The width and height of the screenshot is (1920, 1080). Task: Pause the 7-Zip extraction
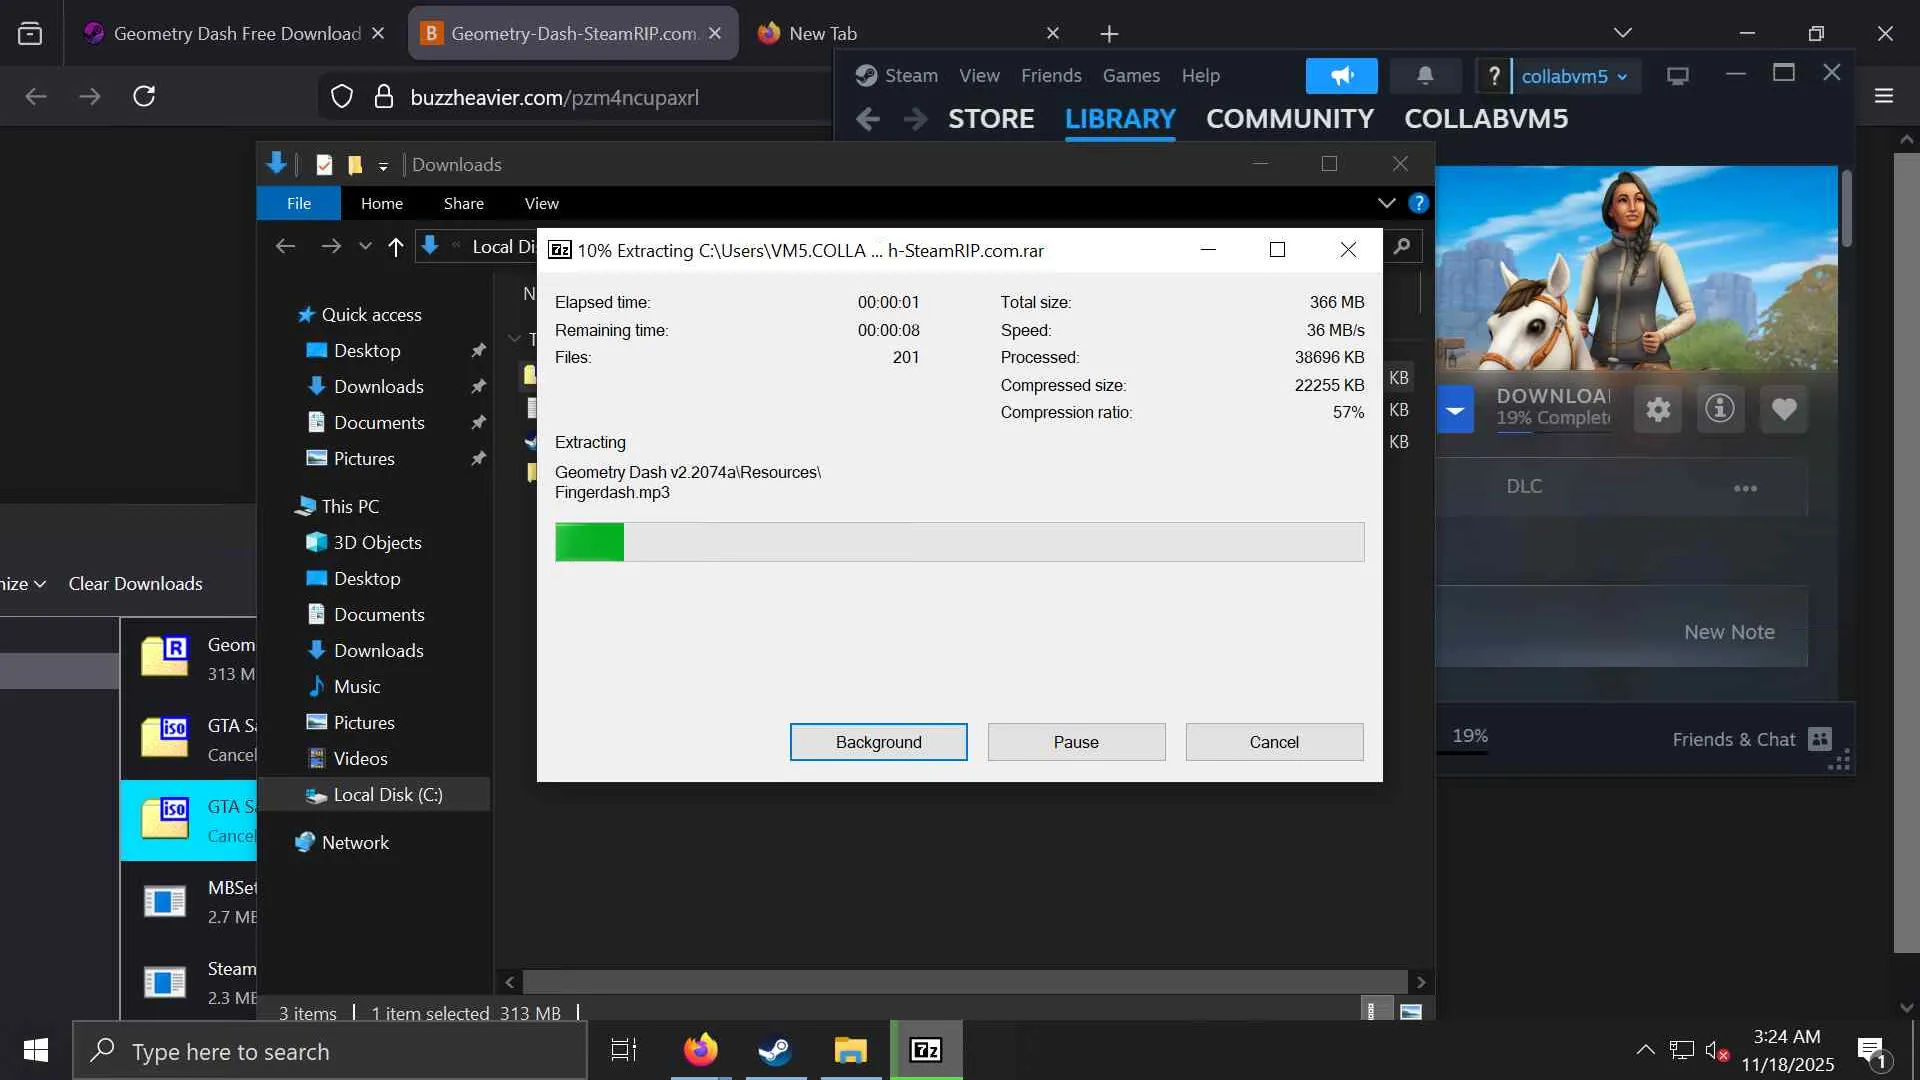tap(1076, 742)
